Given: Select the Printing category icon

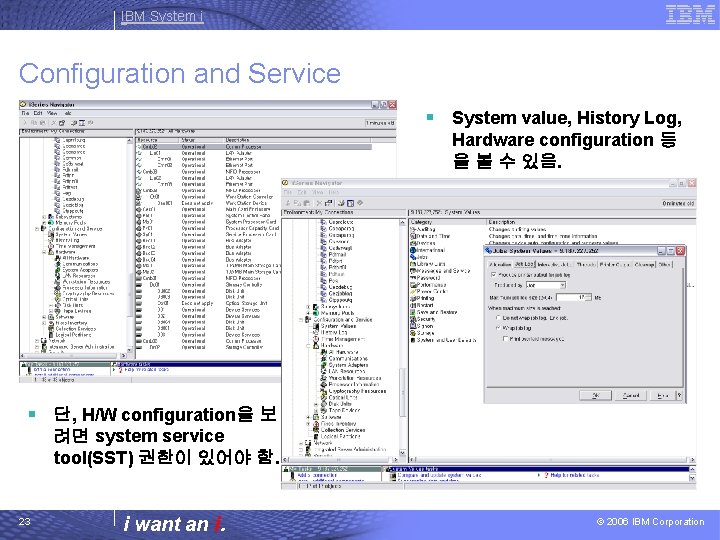Looking at the screenshot, I should coord(413,298).
